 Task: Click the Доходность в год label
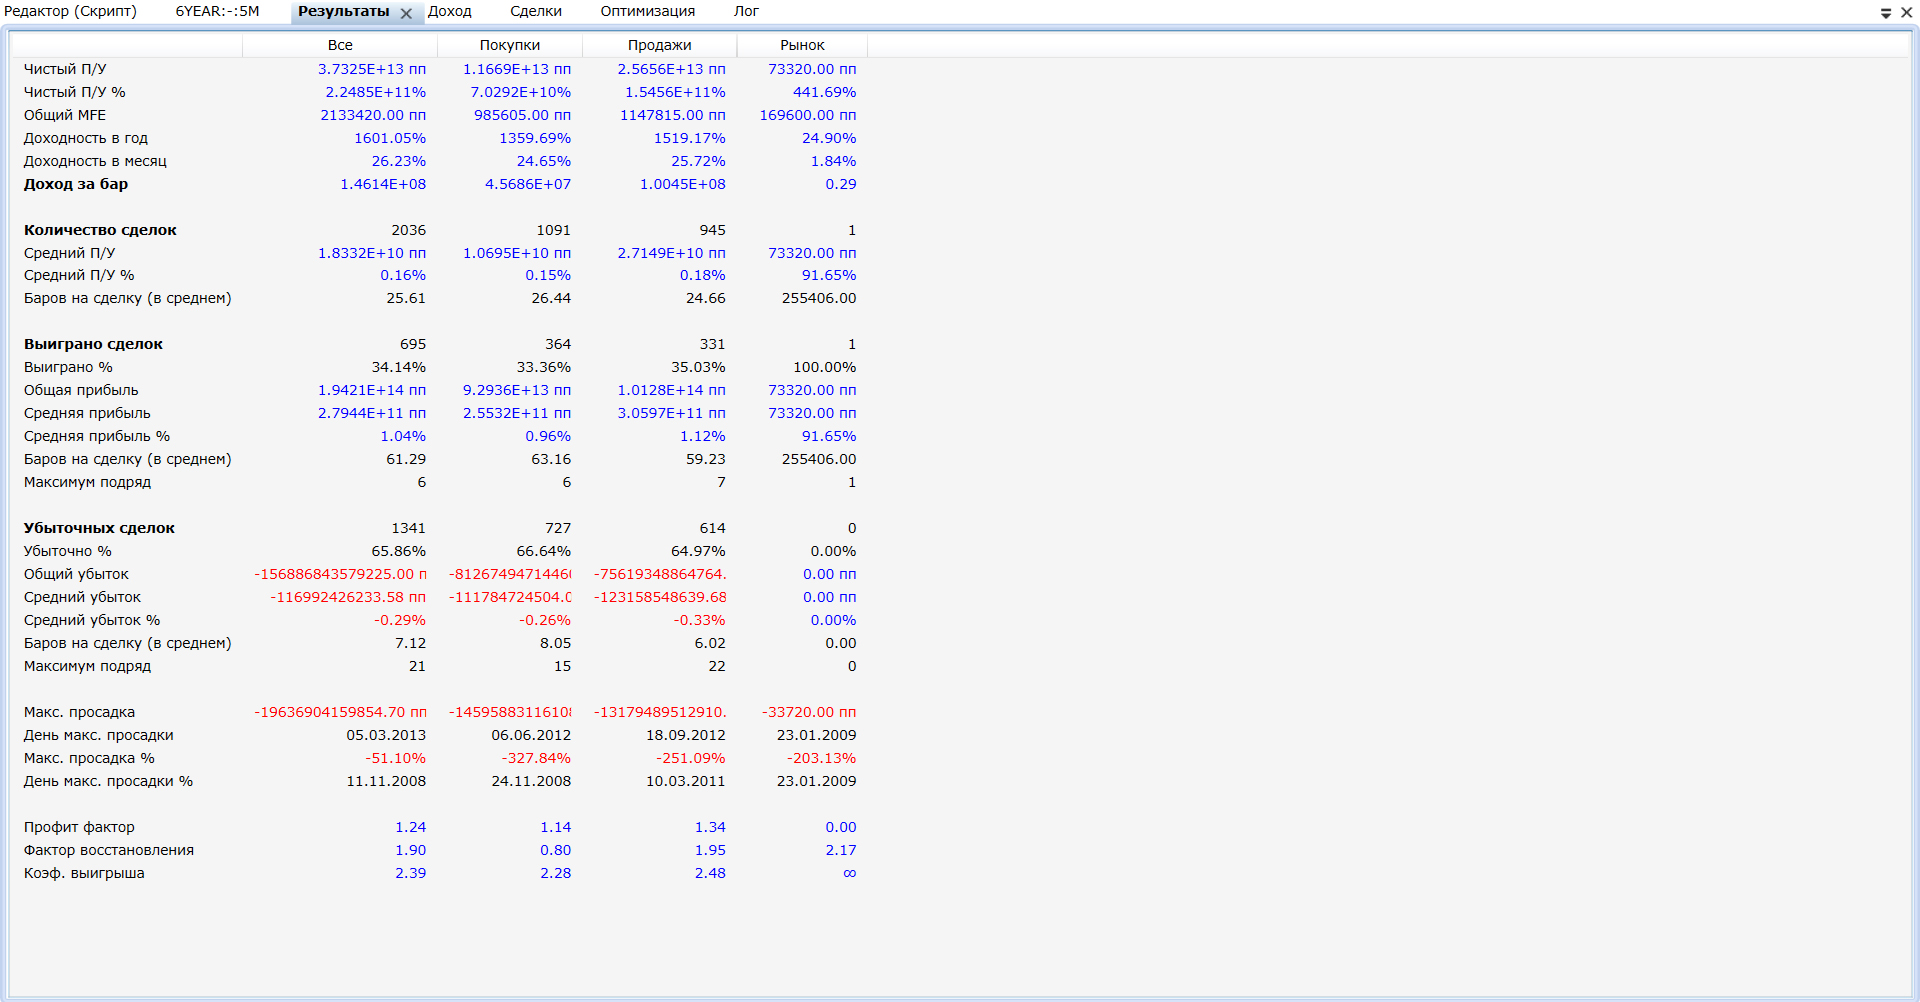86,138
